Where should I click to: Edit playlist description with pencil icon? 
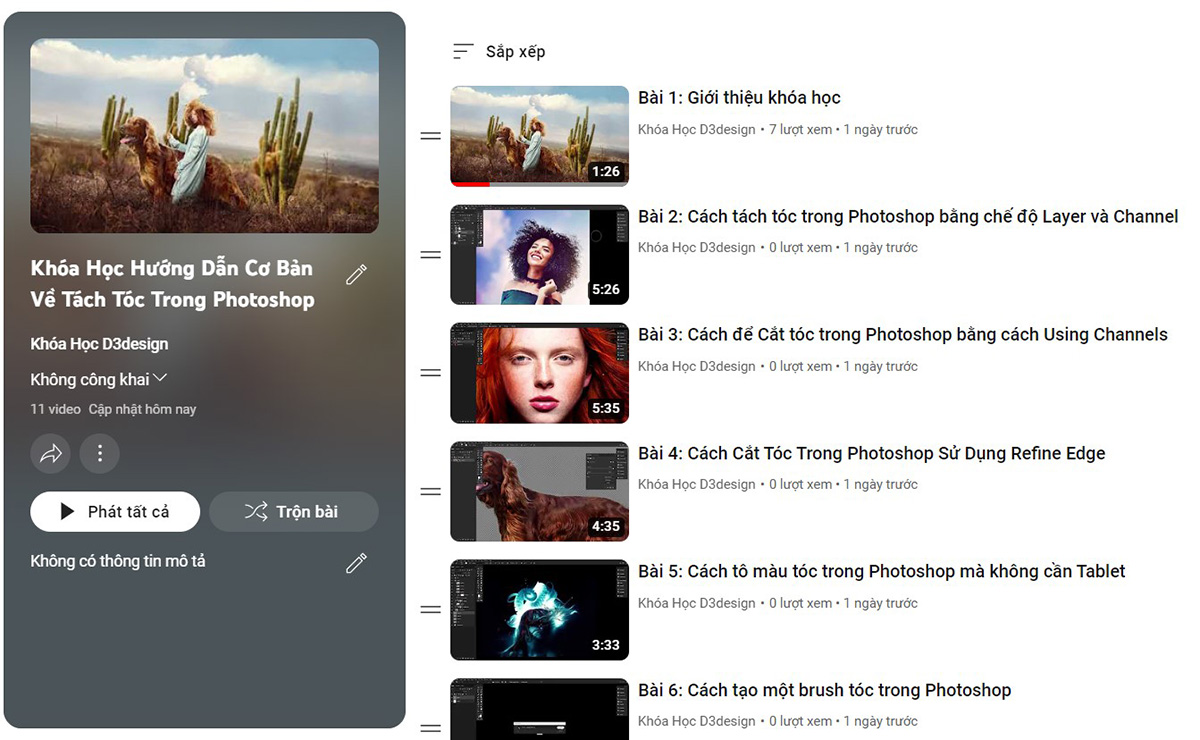pos(356,563)
